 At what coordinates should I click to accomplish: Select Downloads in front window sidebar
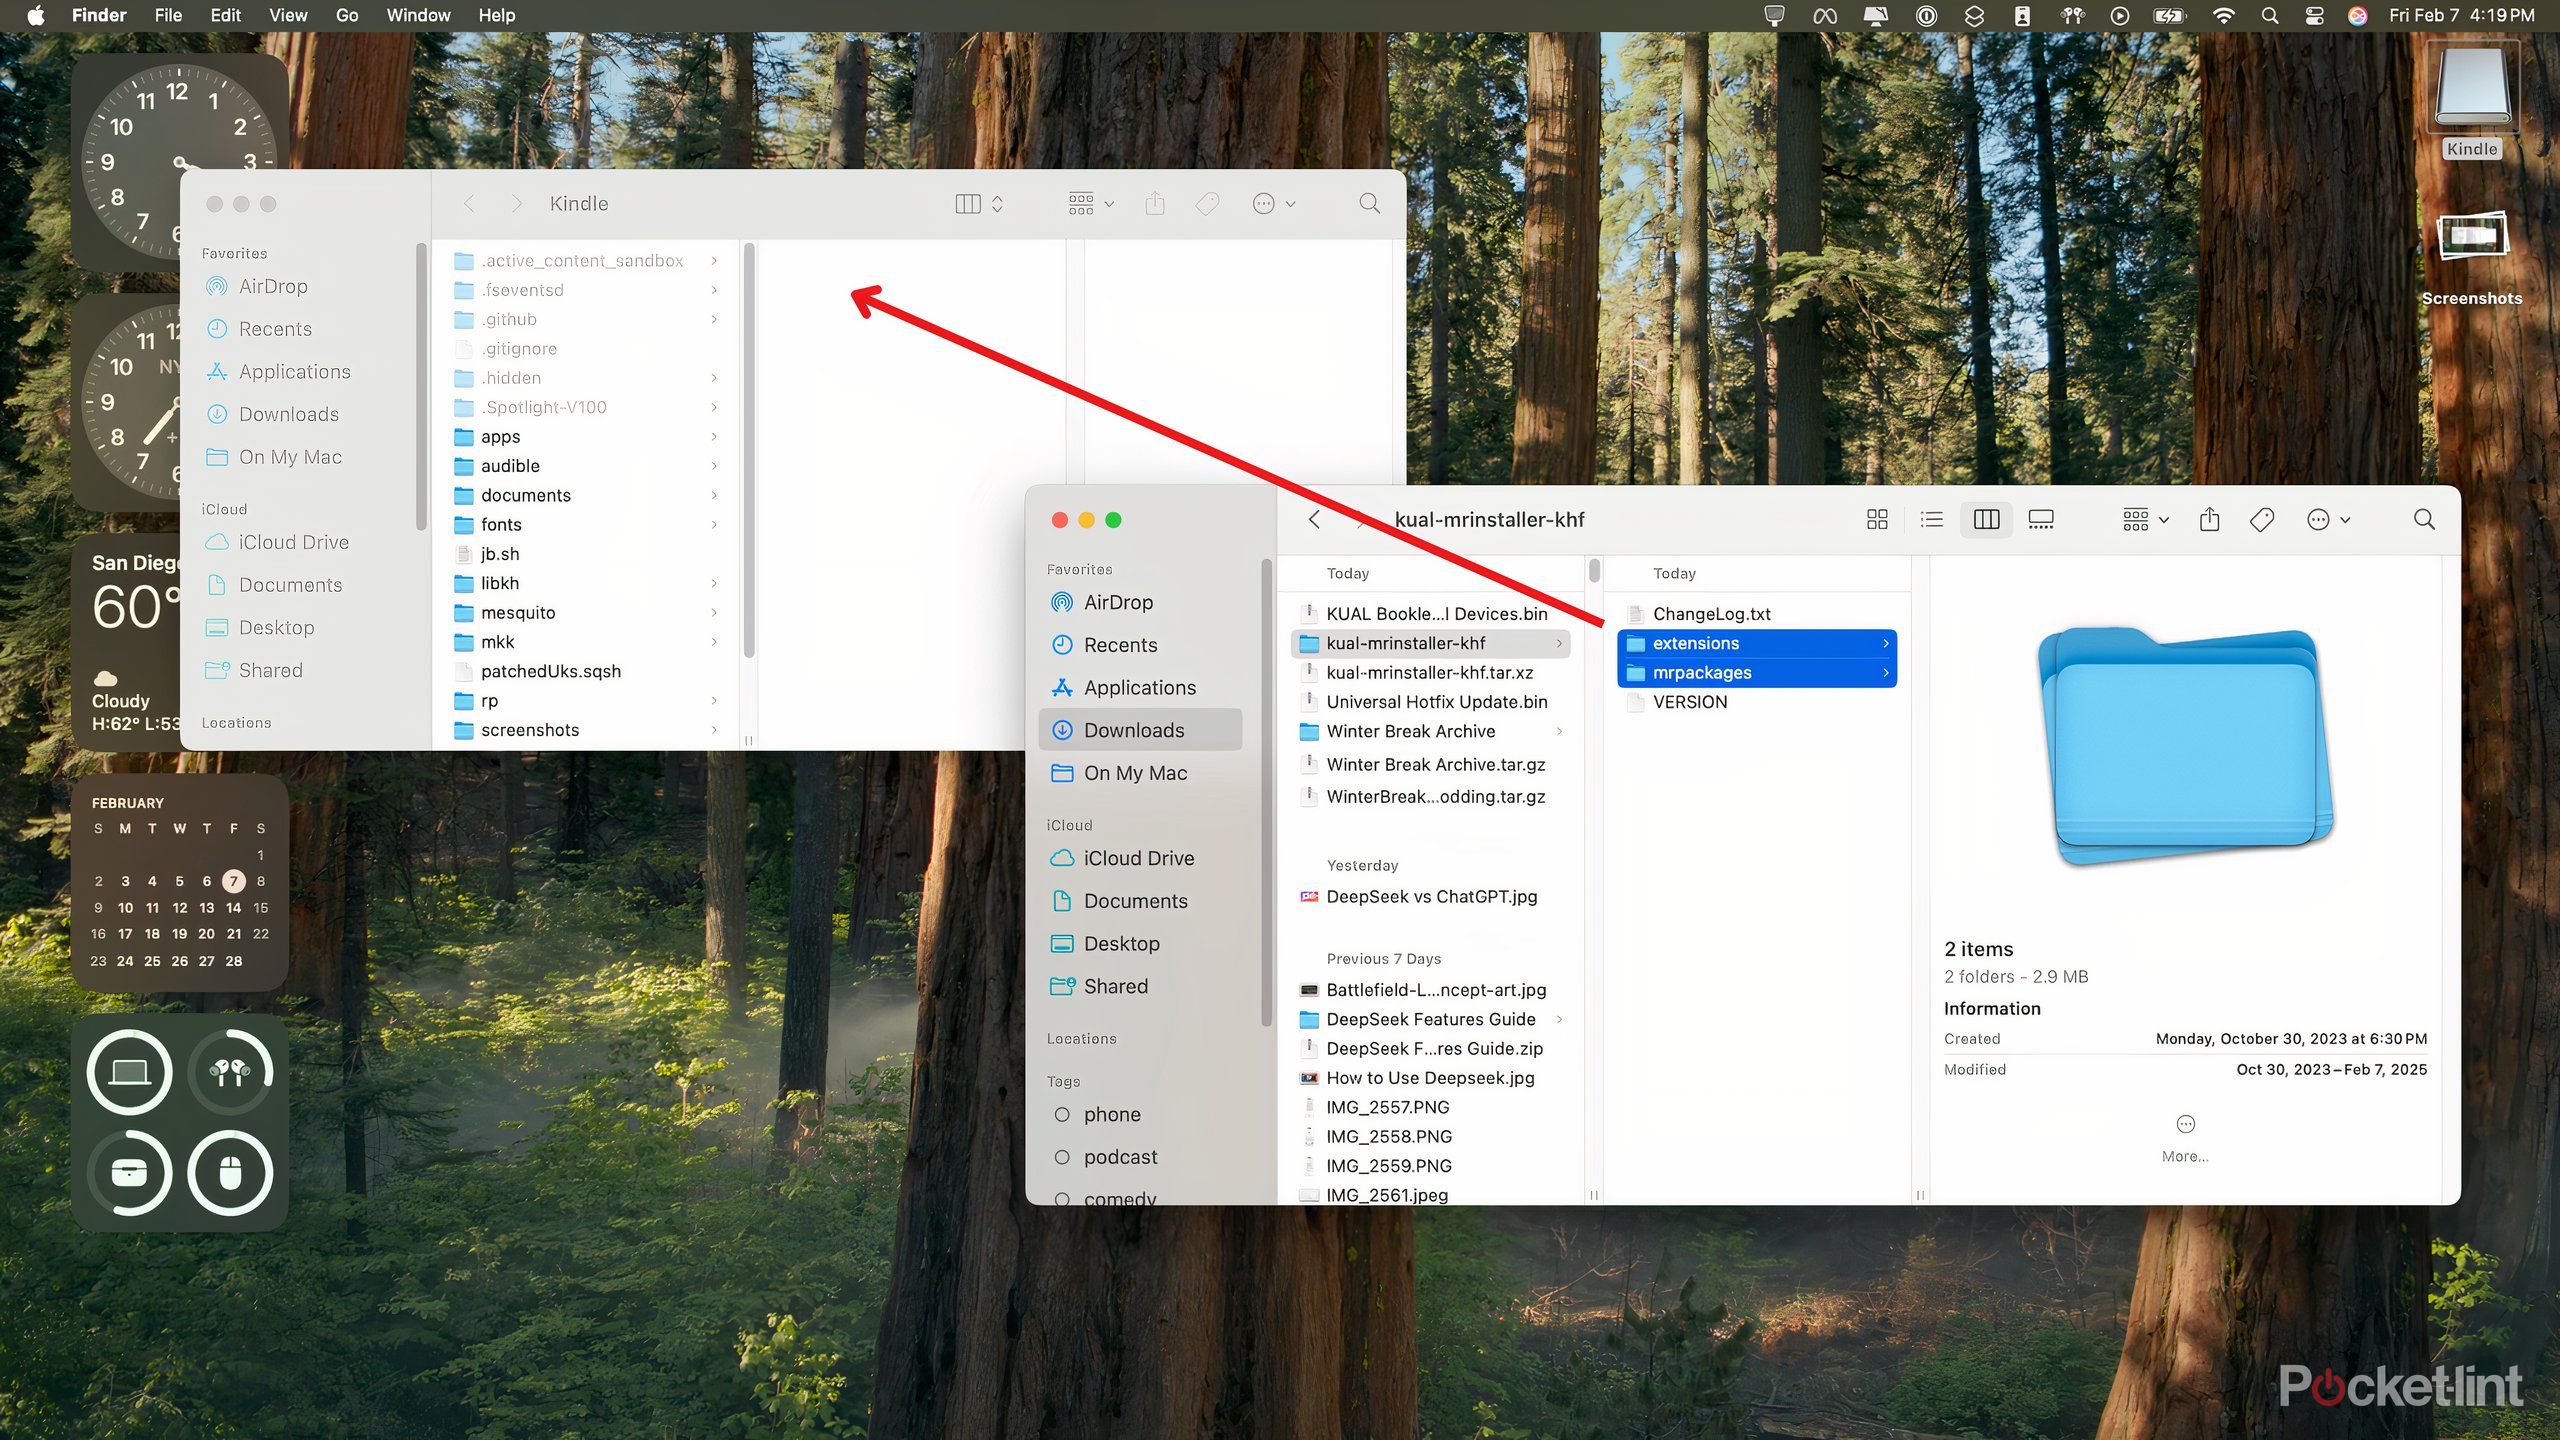1140,730
